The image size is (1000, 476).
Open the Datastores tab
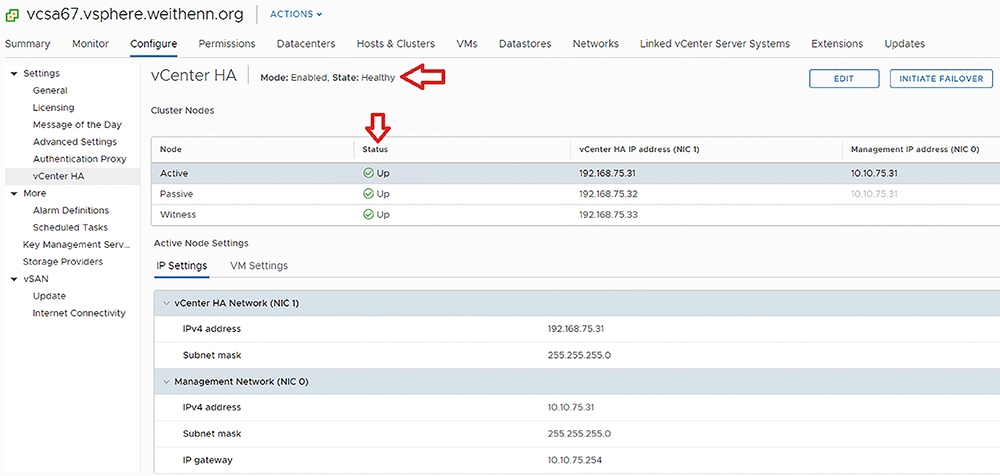(525, 43)
